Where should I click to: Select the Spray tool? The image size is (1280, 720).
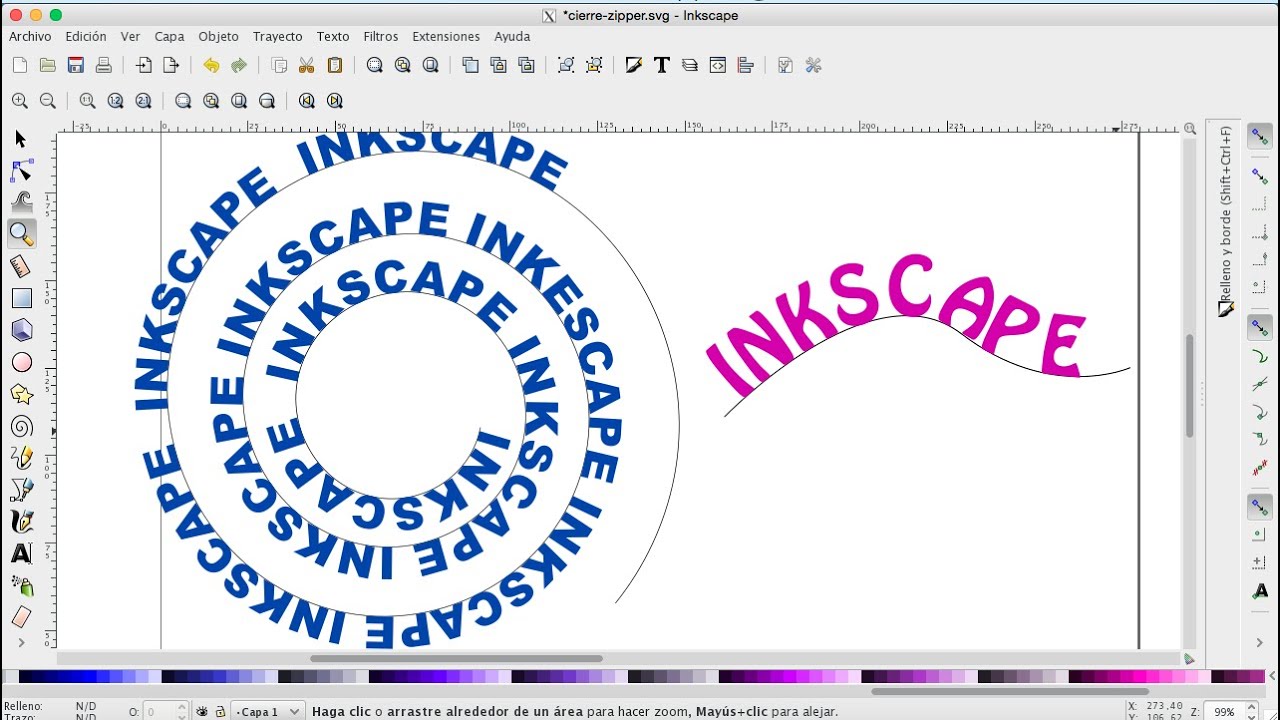click(x=21, y=586)
